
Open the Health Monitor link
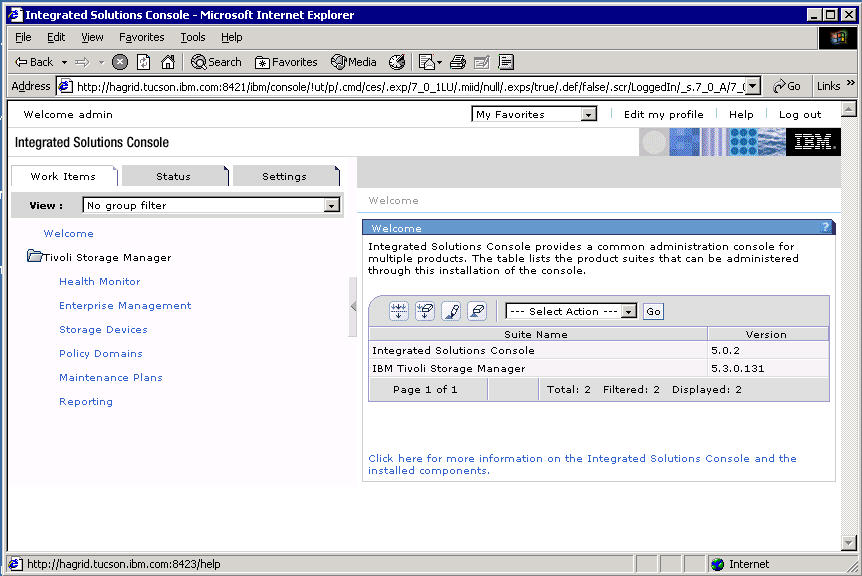point(100,281)
